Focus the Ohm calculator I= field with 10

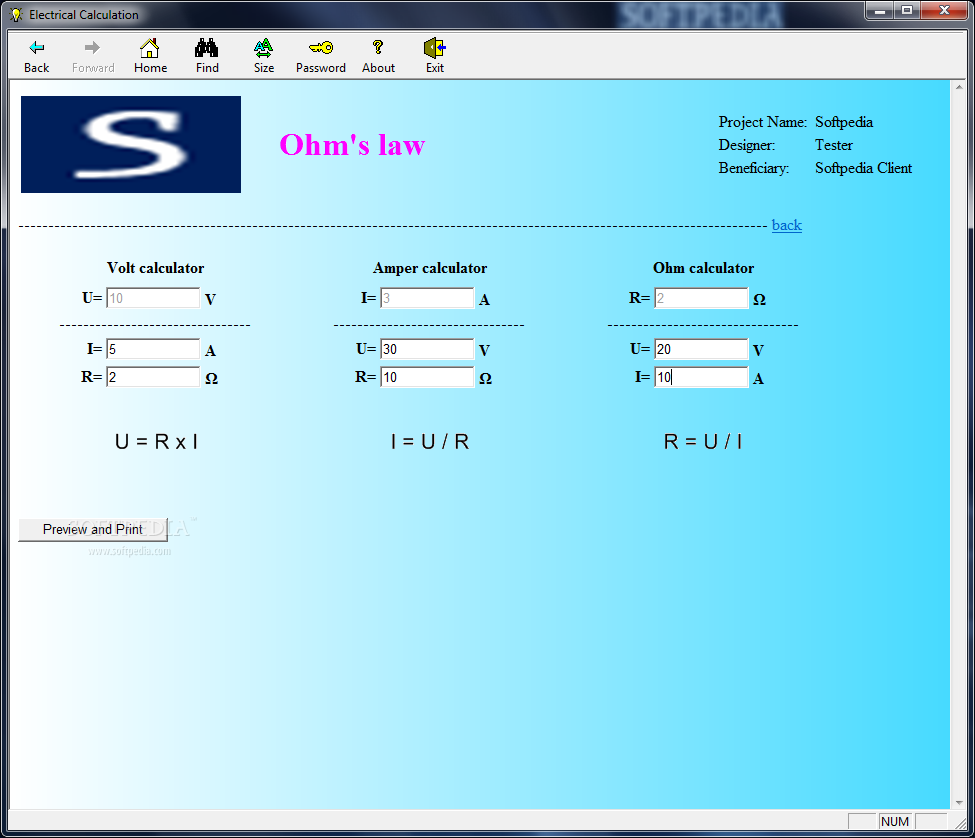(x=701, y=377)
